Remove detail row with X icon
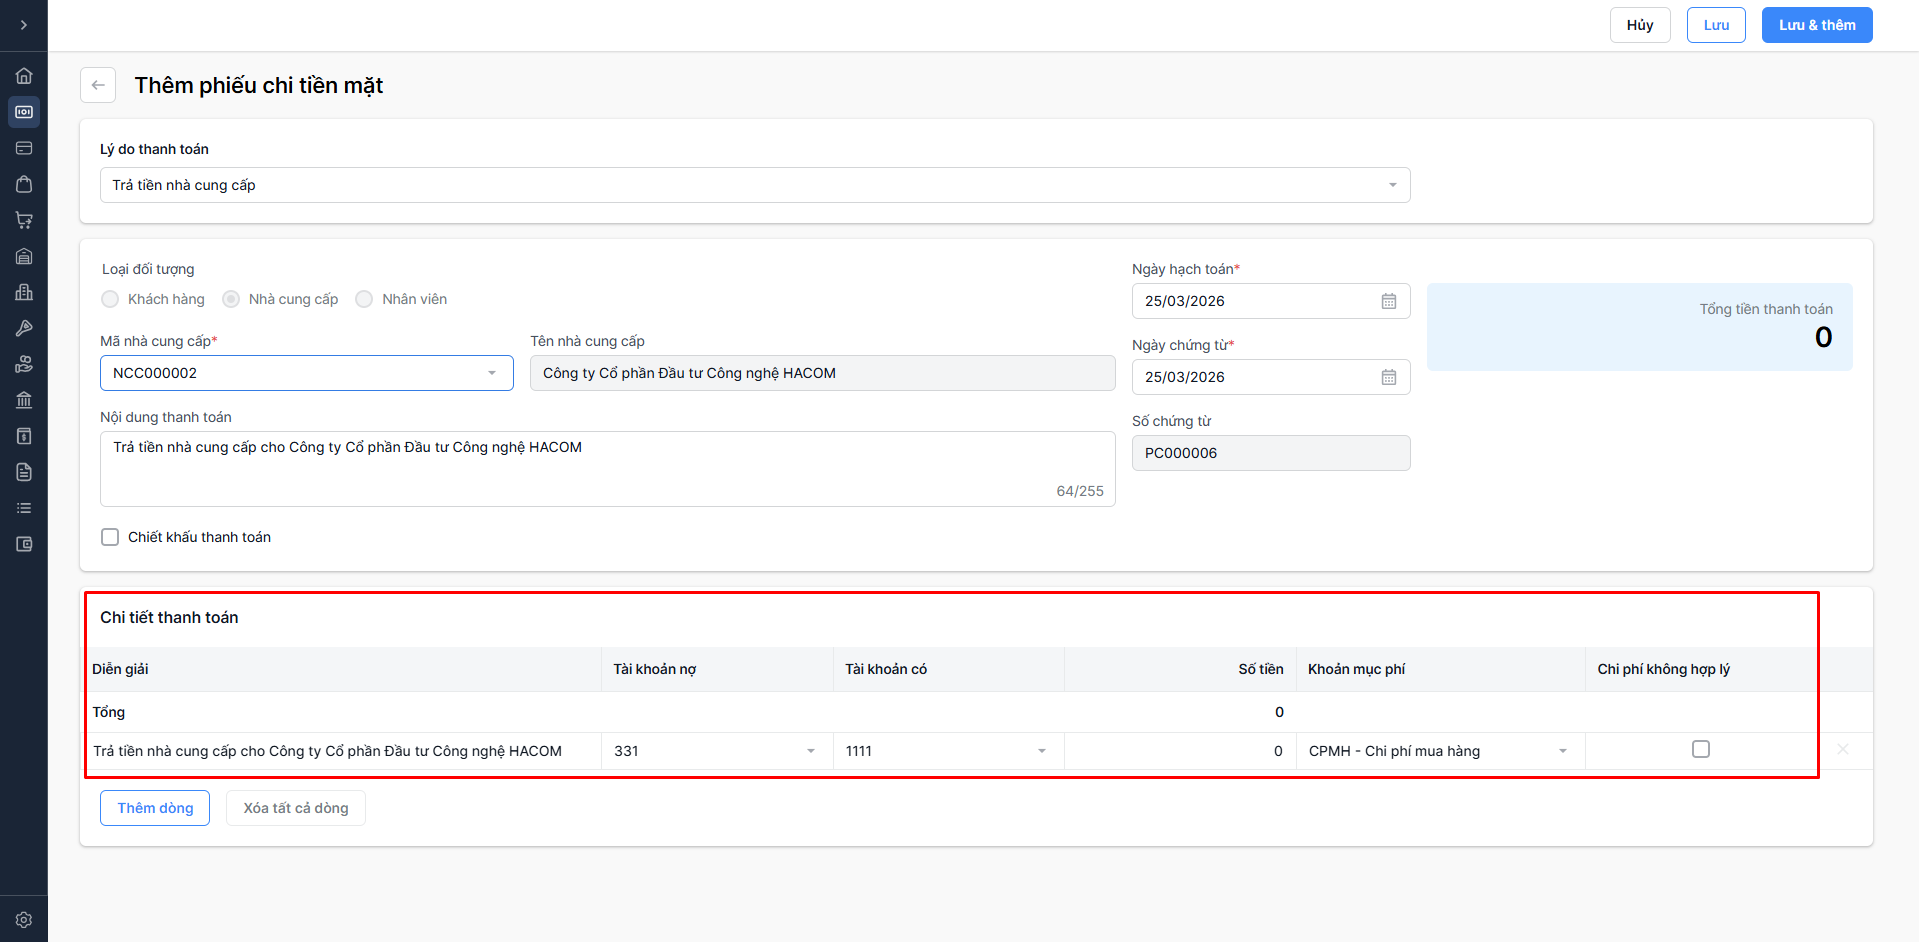Screen dimensions: 1919x942 [1842, 750]
